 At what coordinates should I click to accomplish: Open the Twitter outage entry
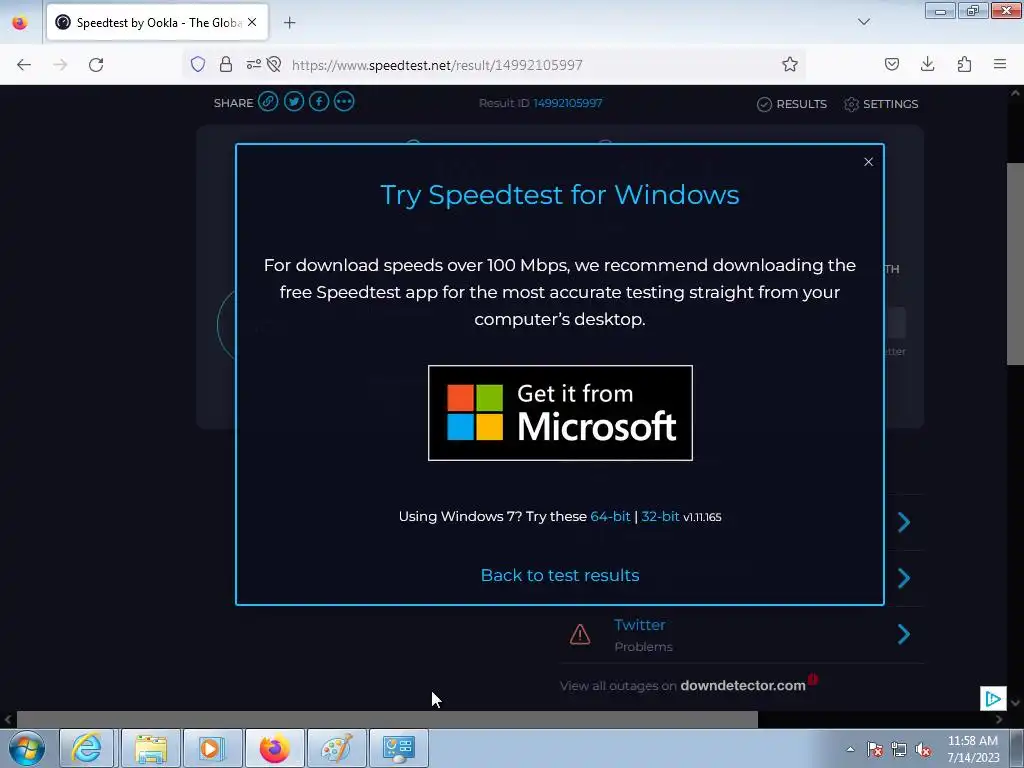point(639,625)
